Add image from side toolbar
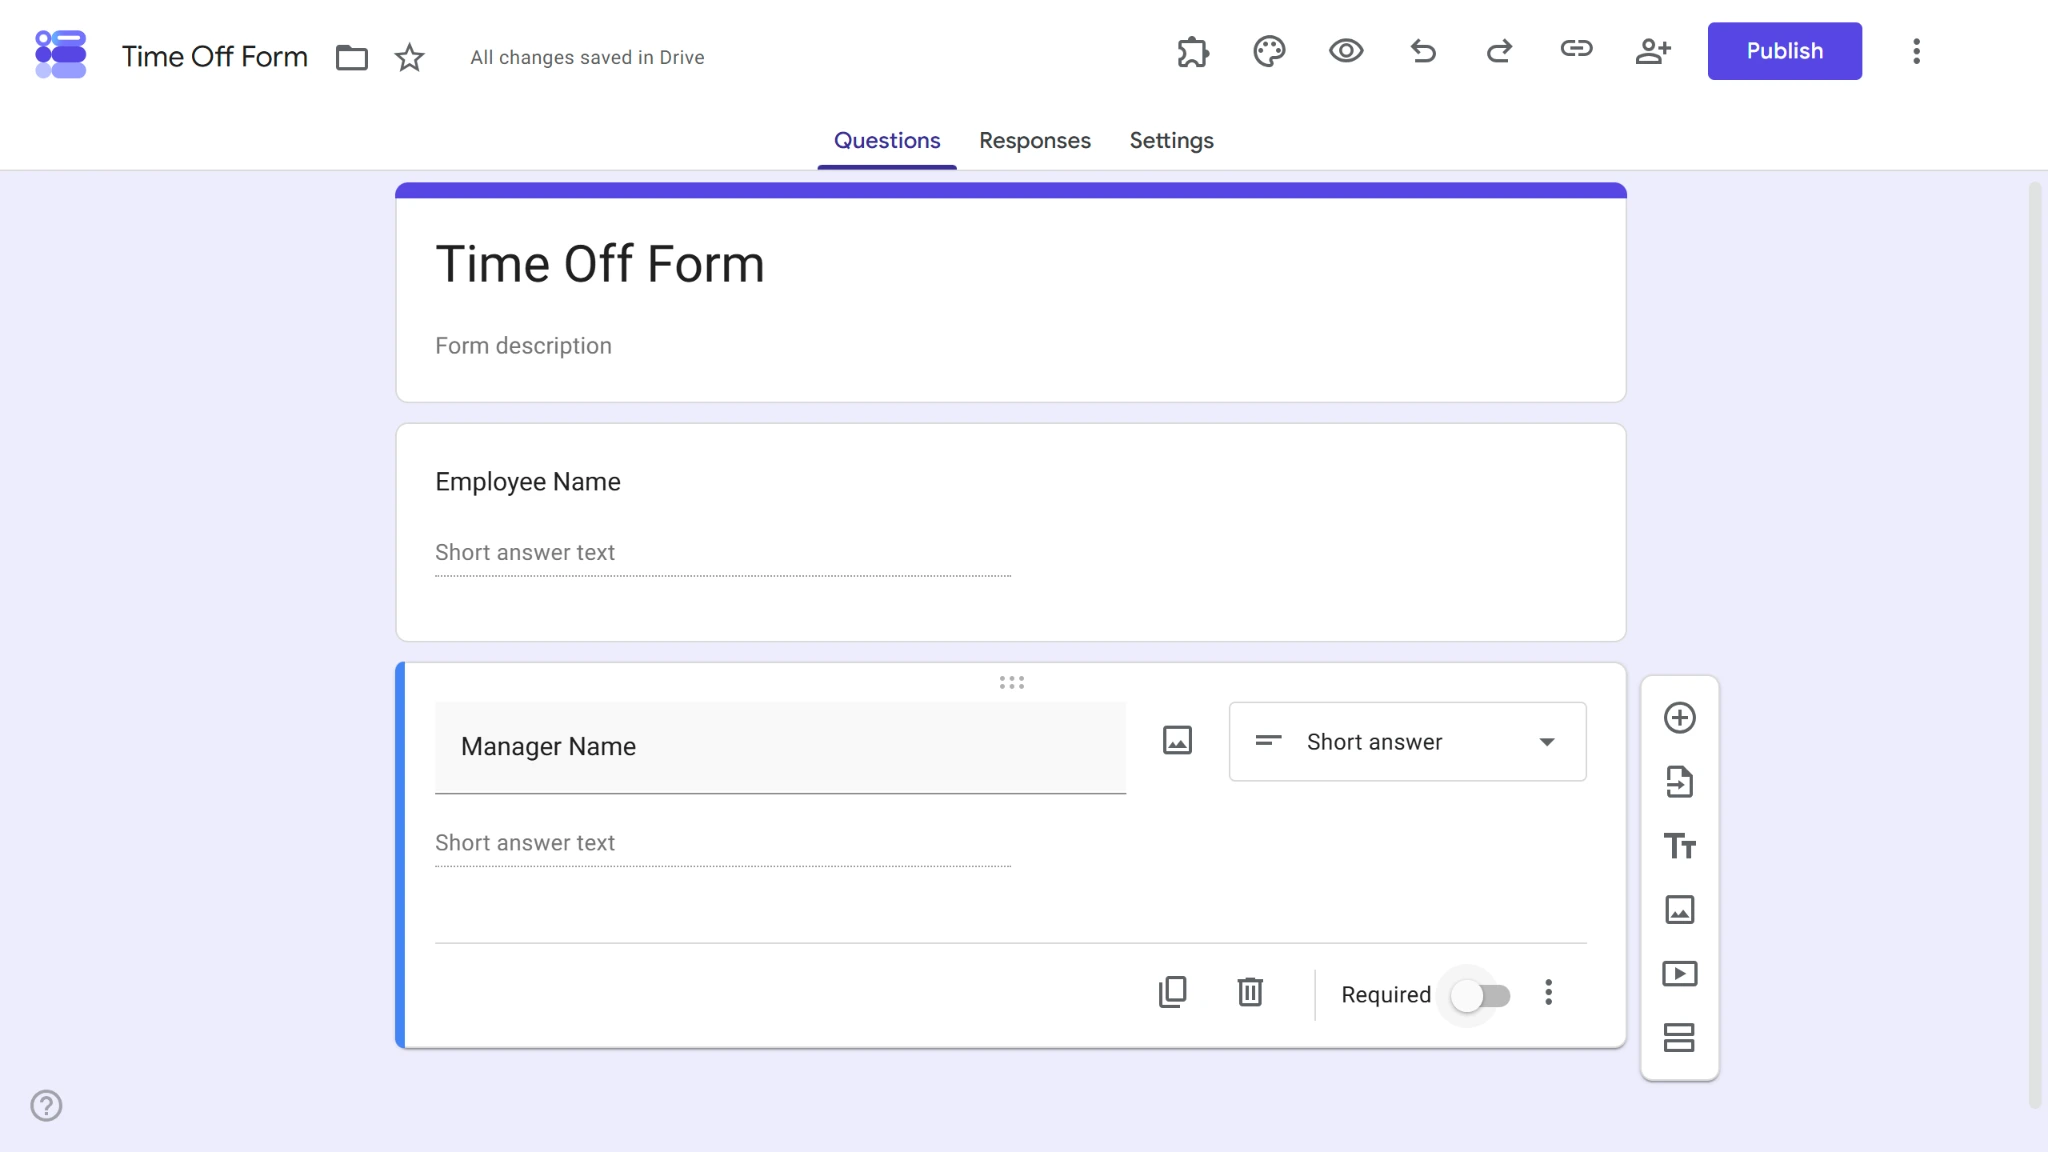Viewport: 2048px width, 1152px height. [1679, 910]
